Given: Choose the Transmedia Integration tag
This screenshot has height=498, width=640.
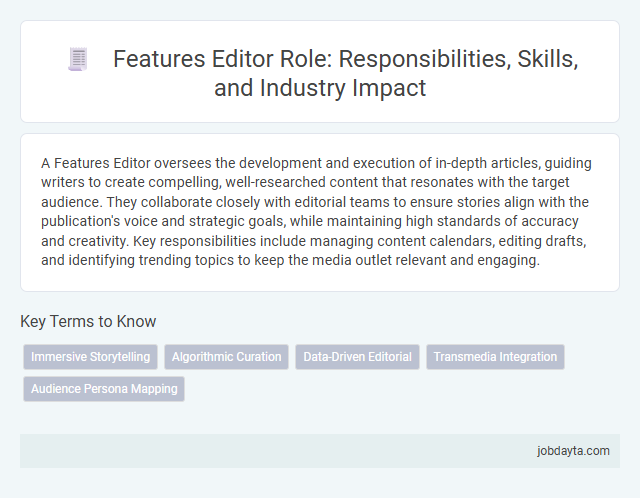Looking at the screenshot, I should coord(495,357).
